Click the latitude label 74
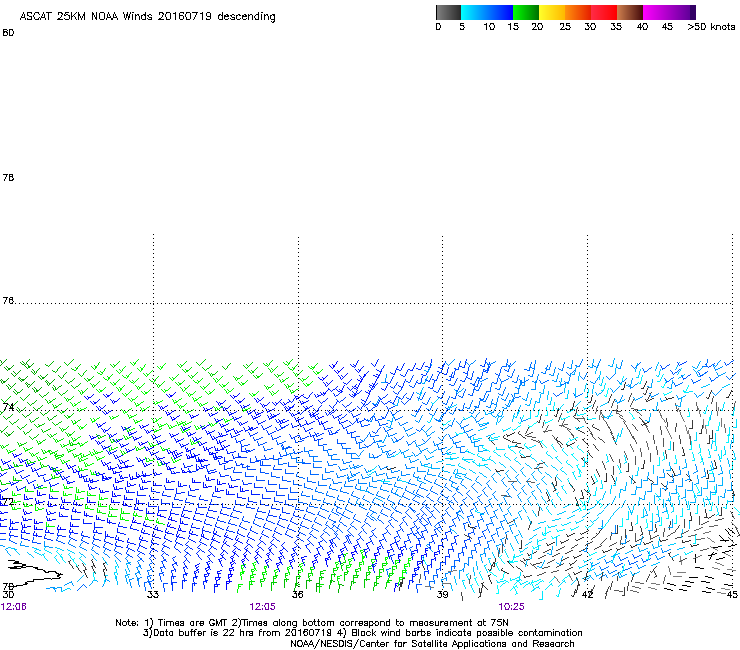 click(8, 407)
